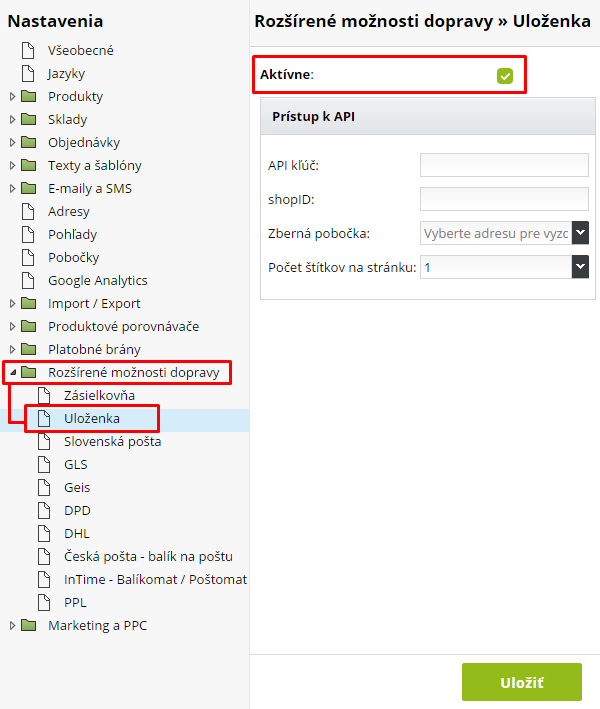Open Česká pošta - balík na poštu
The height and width of the screenshot is (709, 600).
(148, 557)
